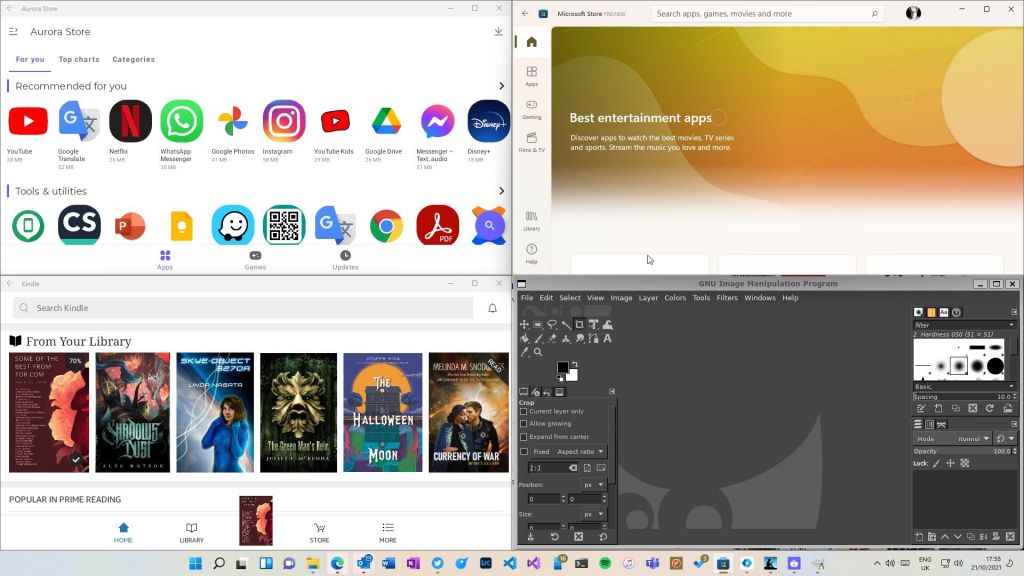Open Updates in Aurora Store bottom navigation

click(344, 261)
